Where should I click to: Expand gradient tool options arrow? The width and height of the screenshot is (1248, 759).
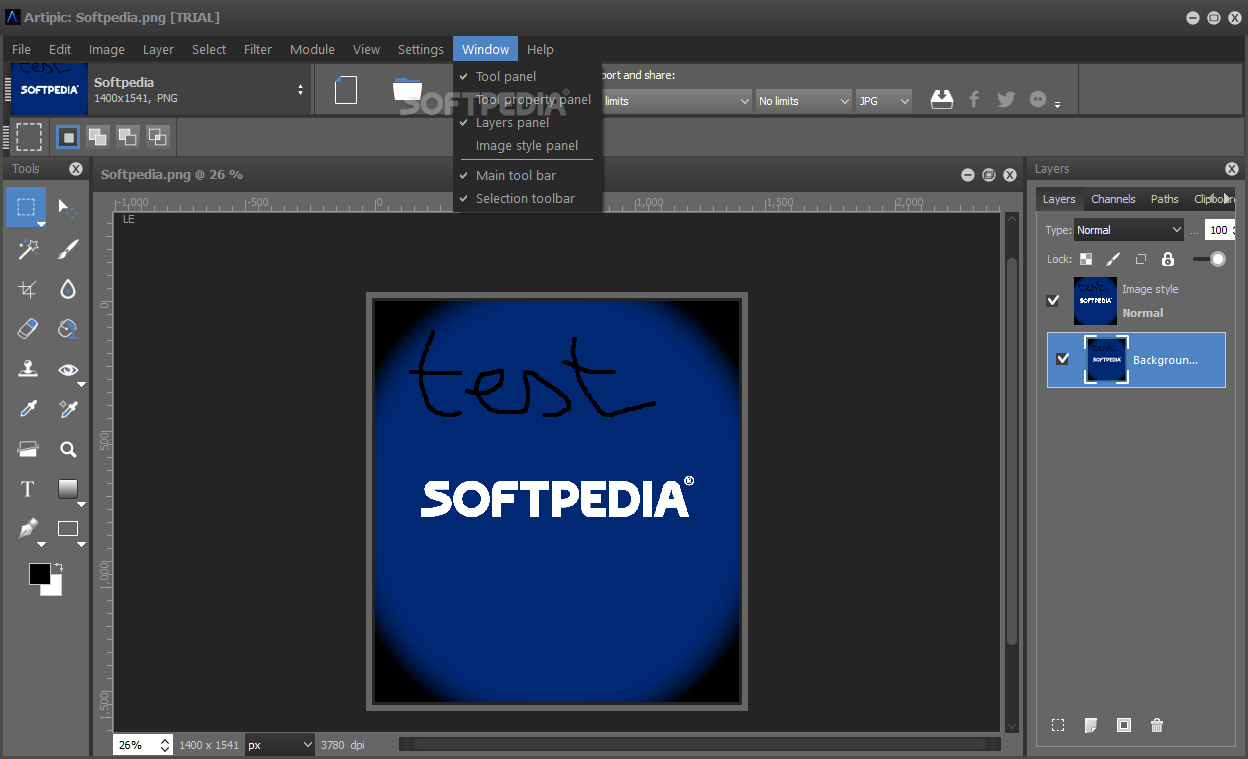click(81, 505)
